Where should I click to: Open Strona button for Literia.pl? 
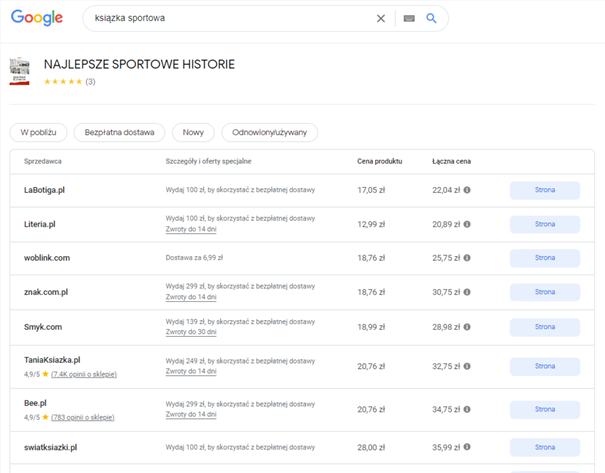pos(545,224)
